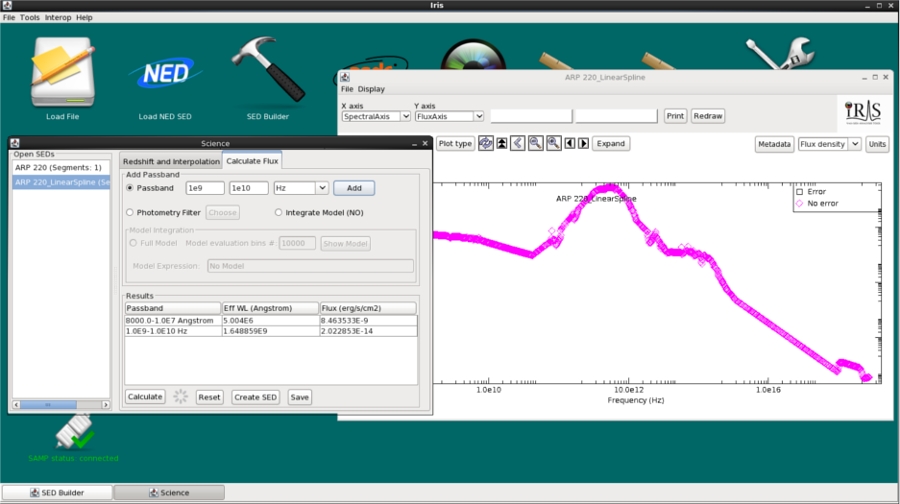Viewport: 900px width, 504px height.
Task: Click the passband minimum field 1e9
Action: 205,188
